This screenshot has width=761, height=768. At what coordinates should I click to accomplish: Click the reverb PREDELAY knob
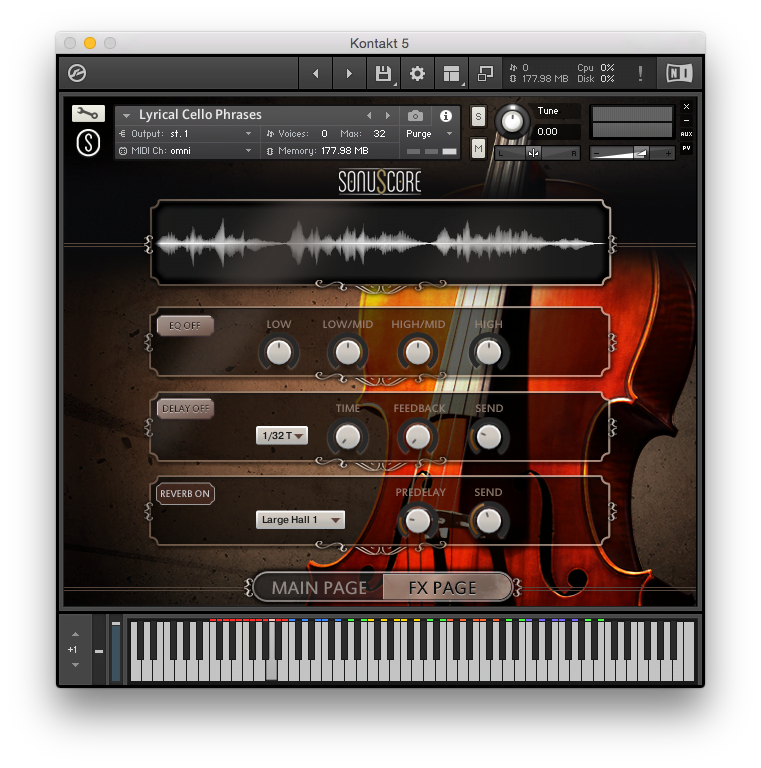pyautogui.click(x=418, y=521)
